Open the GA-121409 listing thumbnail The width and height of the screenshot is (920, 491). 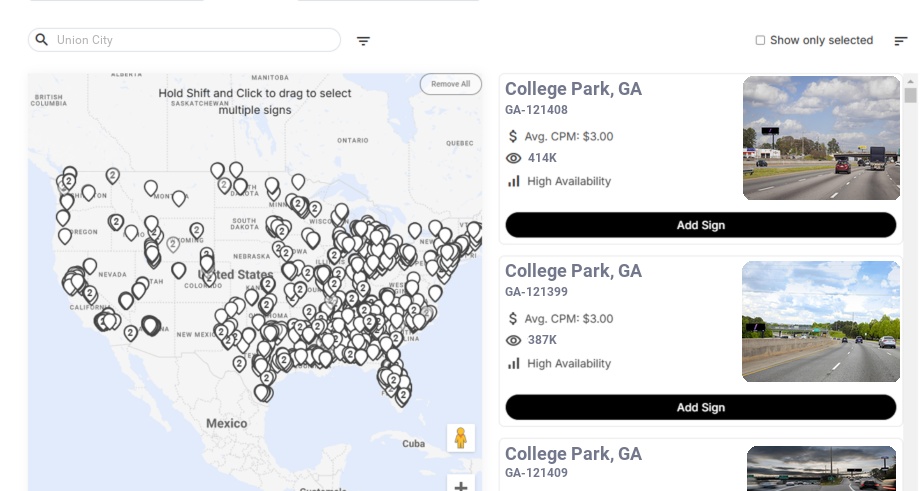tap(820, 468)
